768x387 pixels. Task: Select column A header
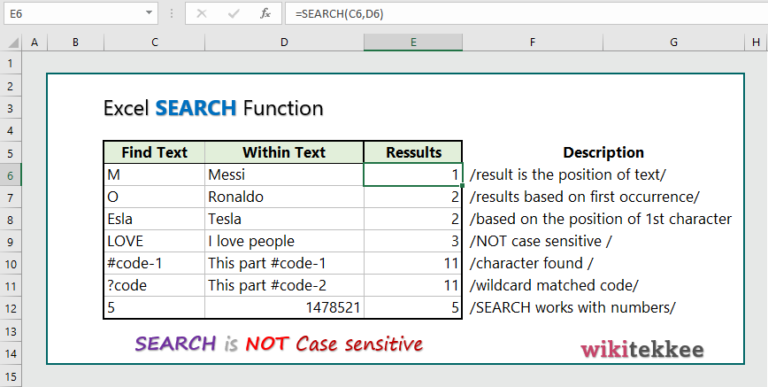[34, 43]
